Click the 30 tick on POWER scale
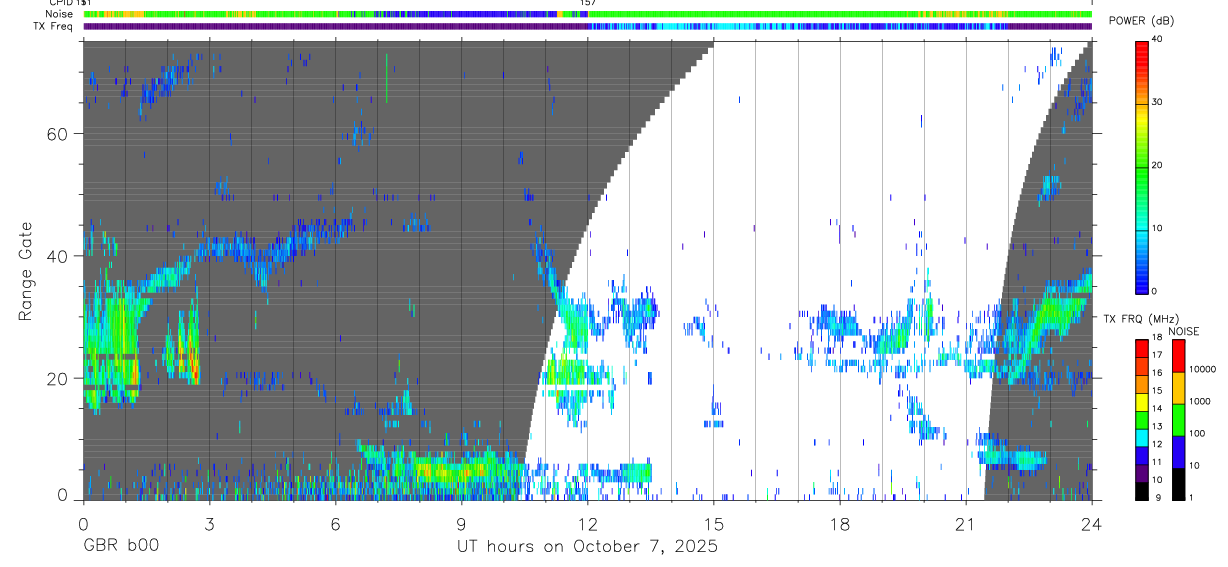 (x=1157, y=103)
